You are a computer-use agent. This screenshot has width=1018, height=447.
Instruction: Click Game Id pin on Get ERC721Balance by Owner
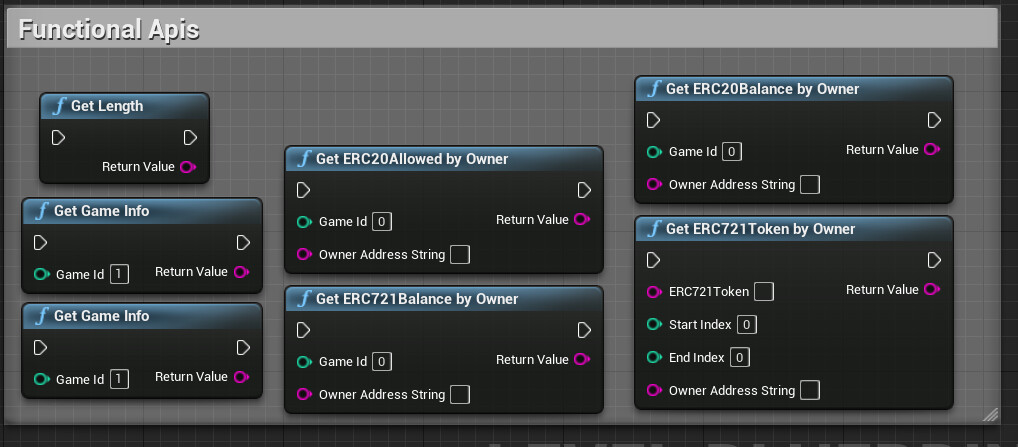tap(304, 362)
